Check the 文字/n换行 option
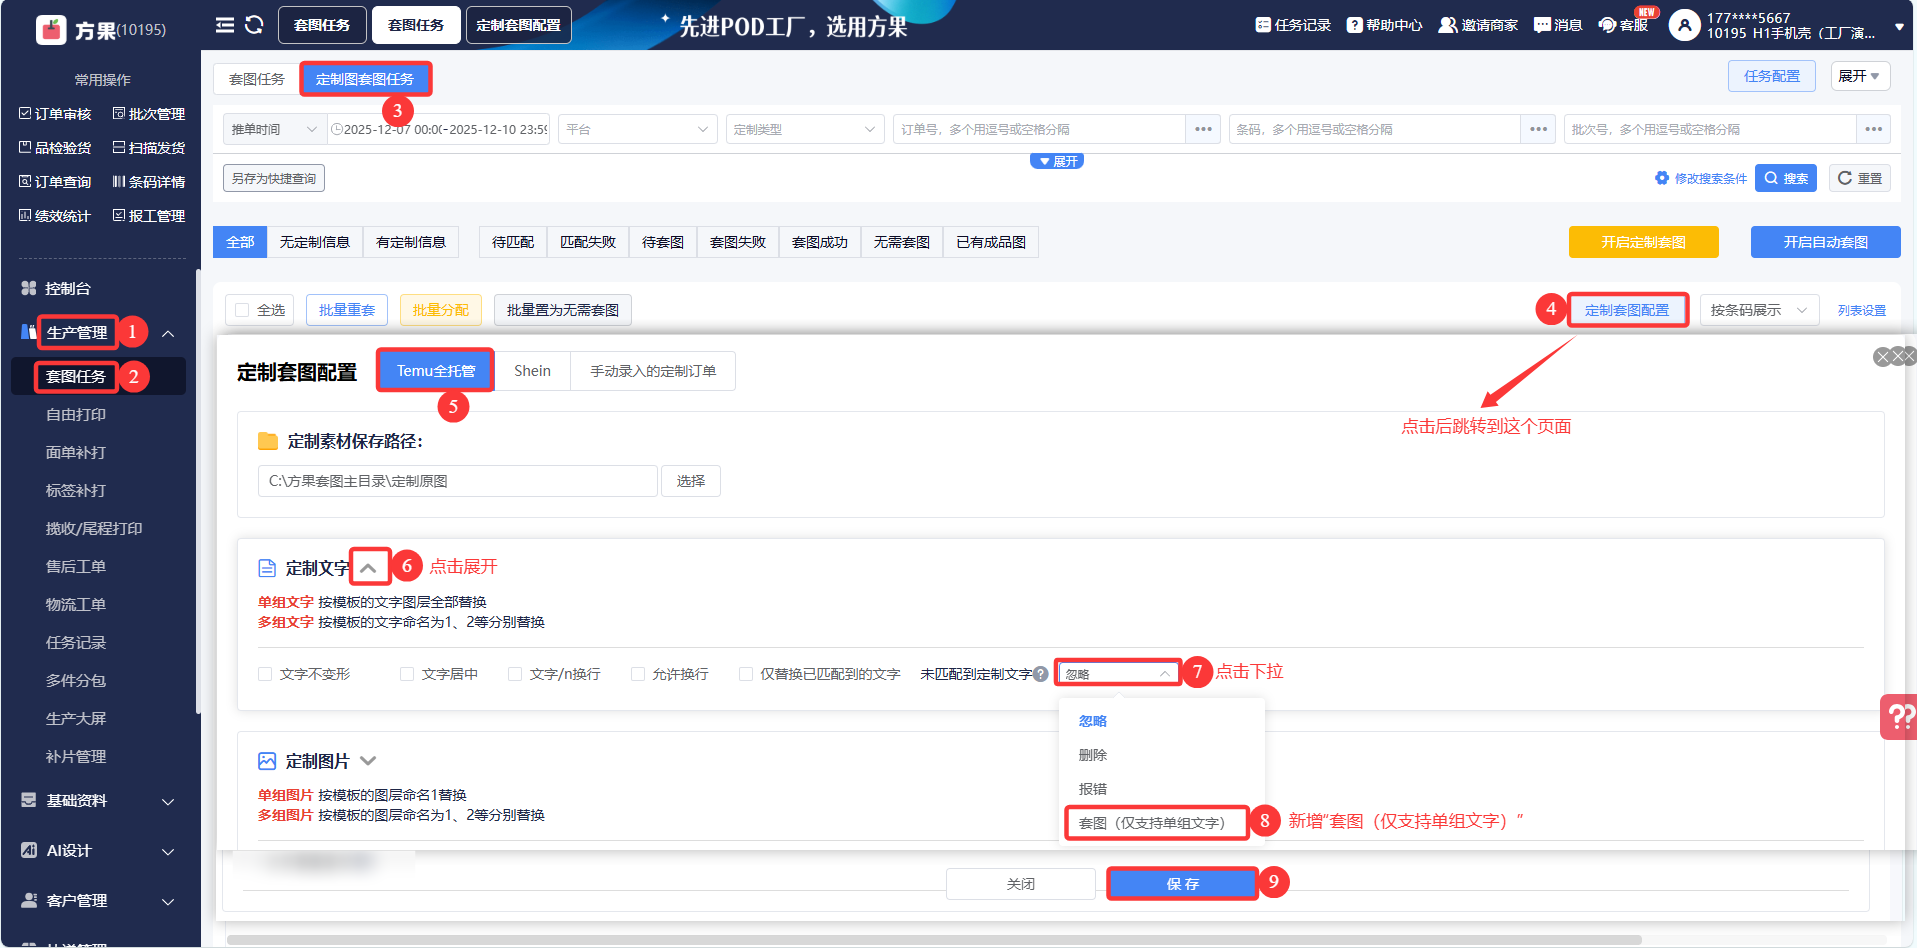Viewport: 1917px width, 948px height. (x=515, y=674)
